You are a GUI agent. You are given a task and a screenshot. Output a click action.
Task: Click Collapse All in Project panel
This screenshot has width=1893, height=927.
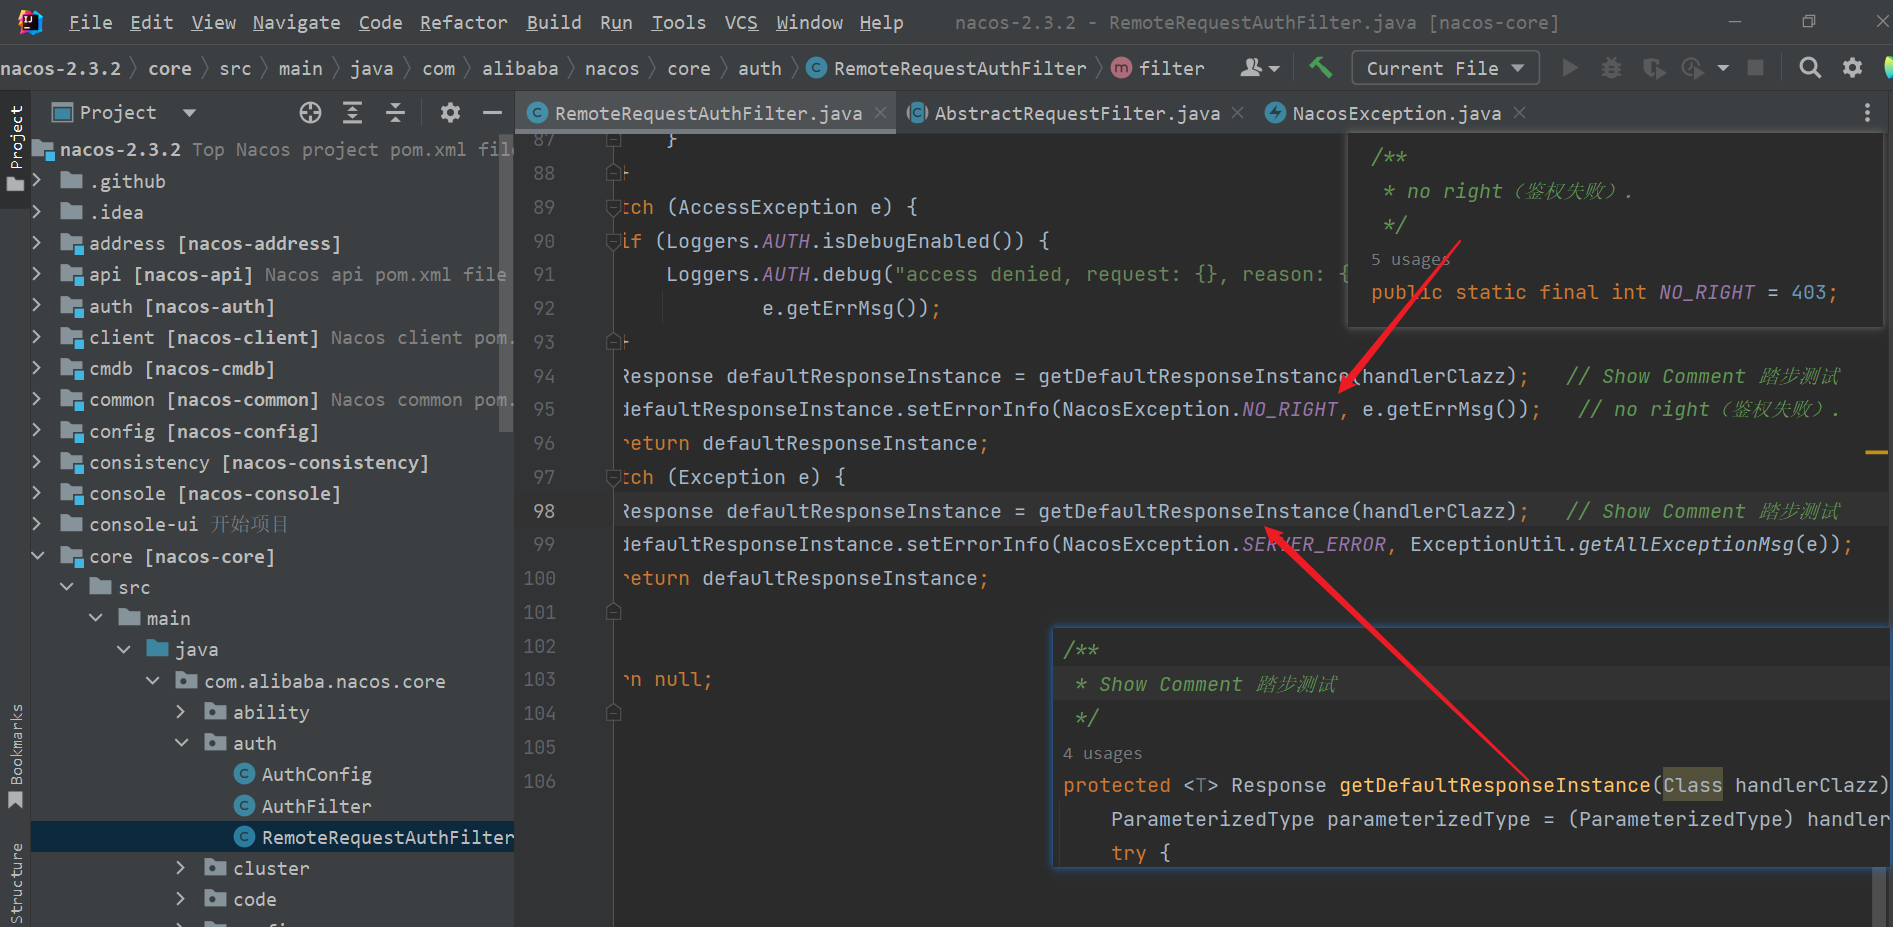pos(395,113)
